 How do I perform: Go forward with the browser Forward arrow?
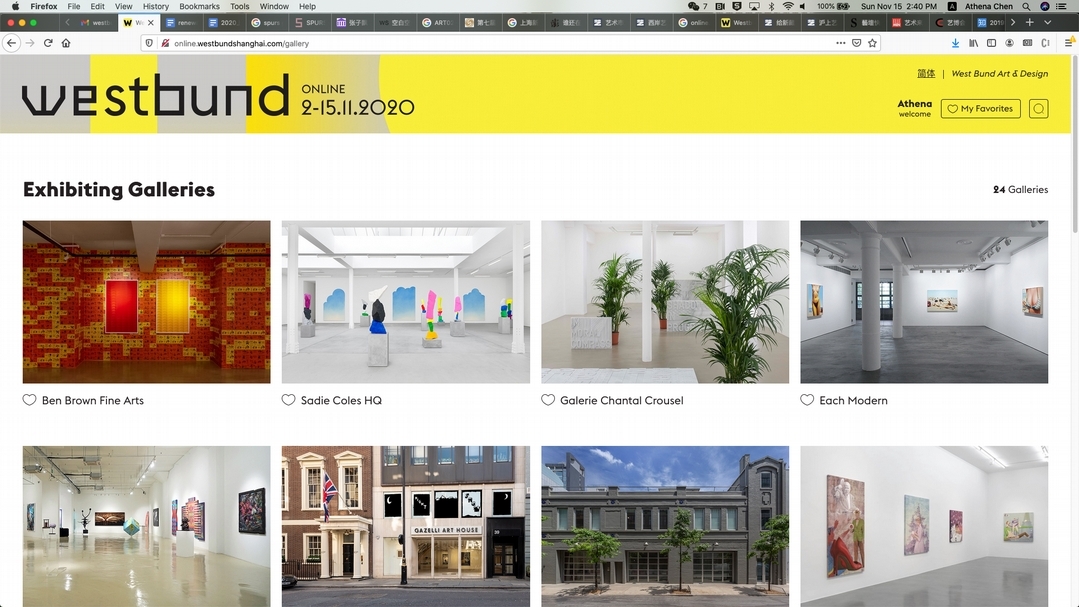click(30, 43)
